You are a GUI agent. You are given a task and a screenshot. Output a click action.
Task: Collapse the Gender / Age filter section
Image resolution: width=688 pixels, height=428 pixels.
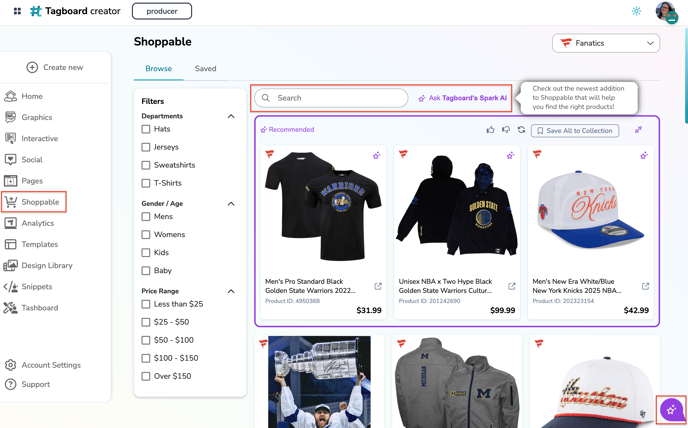pyautogui.click(x=231, y=203)
